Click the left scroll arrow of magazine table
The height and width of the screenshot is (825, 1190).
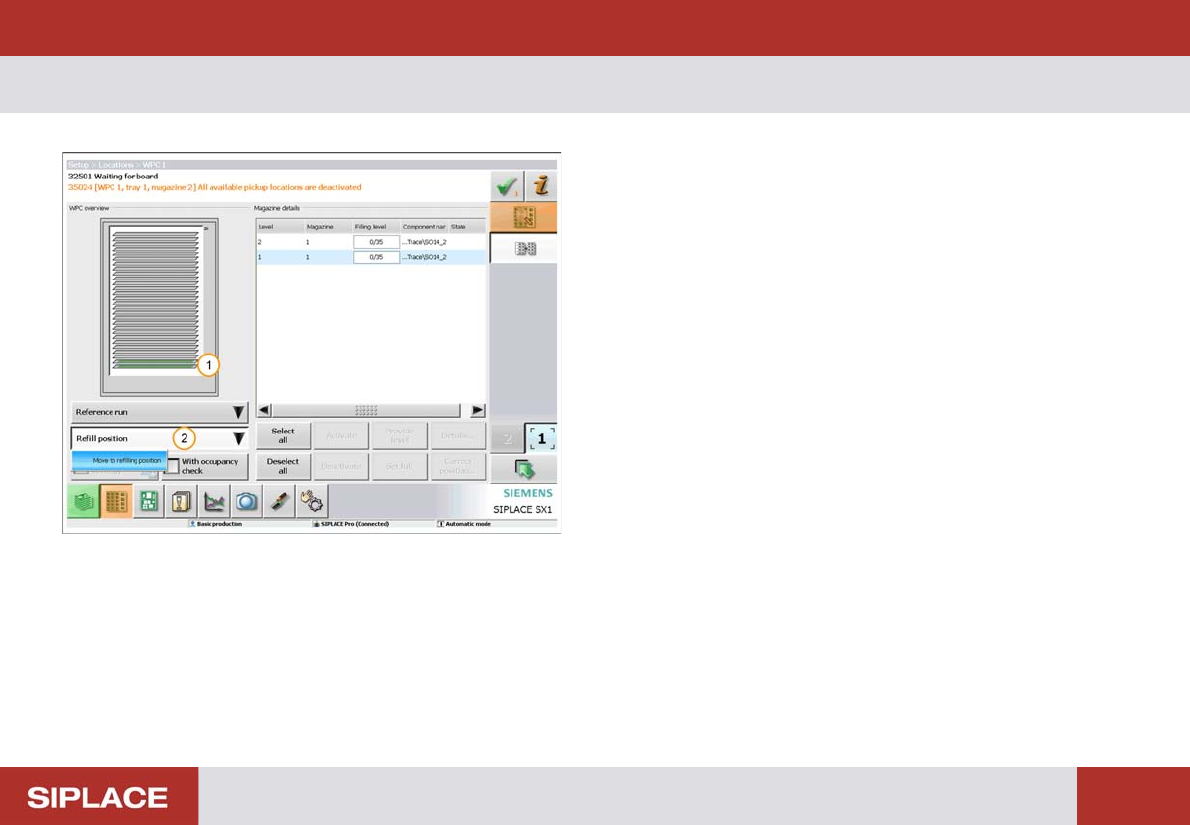(x=264, y=411)
